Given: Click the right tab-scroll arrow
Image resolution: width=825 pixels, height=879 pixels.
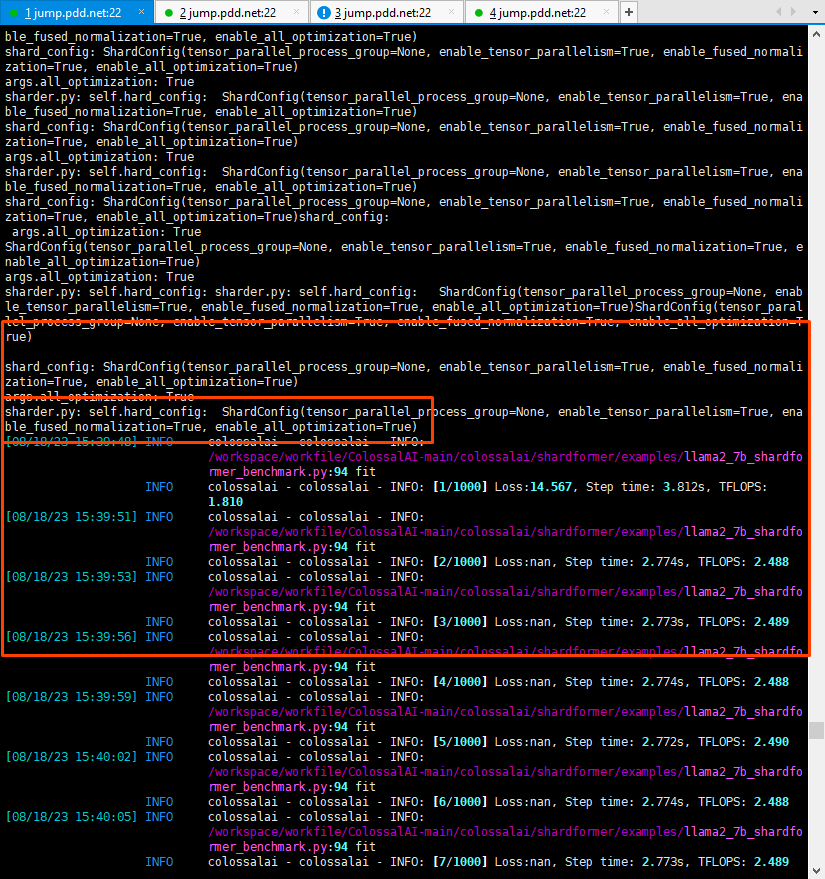Looking at the screenshot, I should [x=791, y=12].
